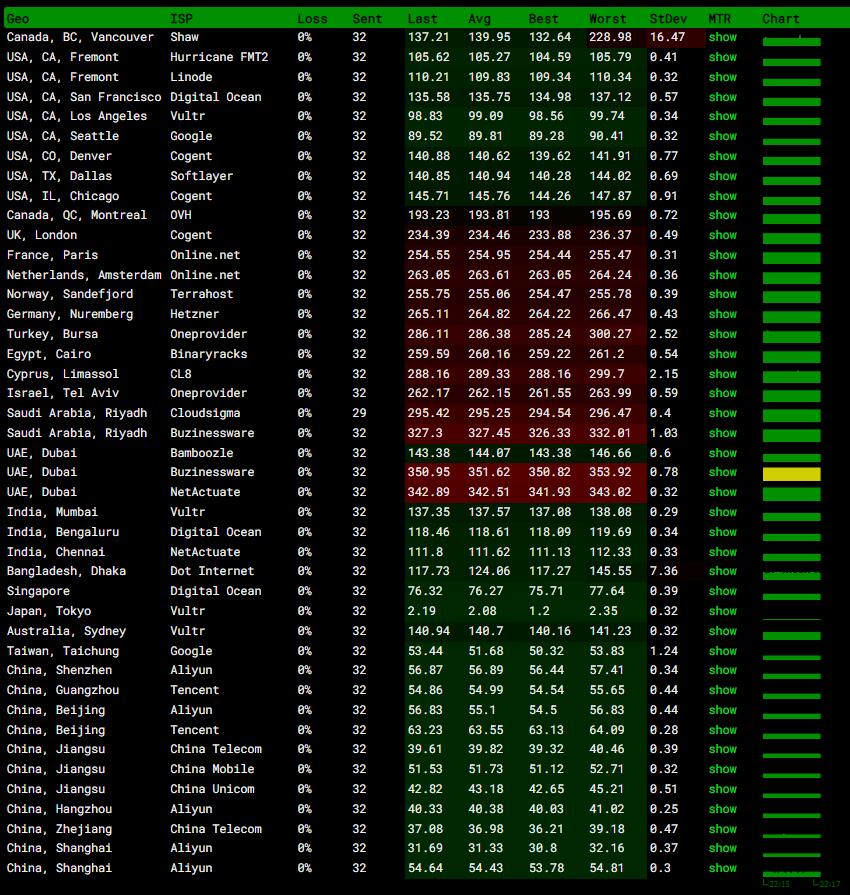Show MTR for Dubai Buzinessware
The width and height of the screenshot is (850, 895).
tap(722, 472)
